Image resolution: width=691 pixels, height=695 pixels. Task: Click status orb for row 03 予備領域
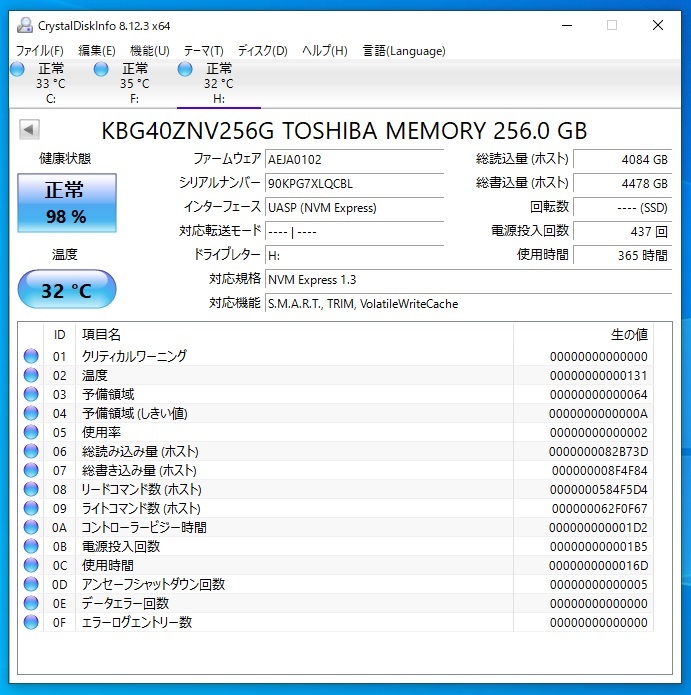31,394
